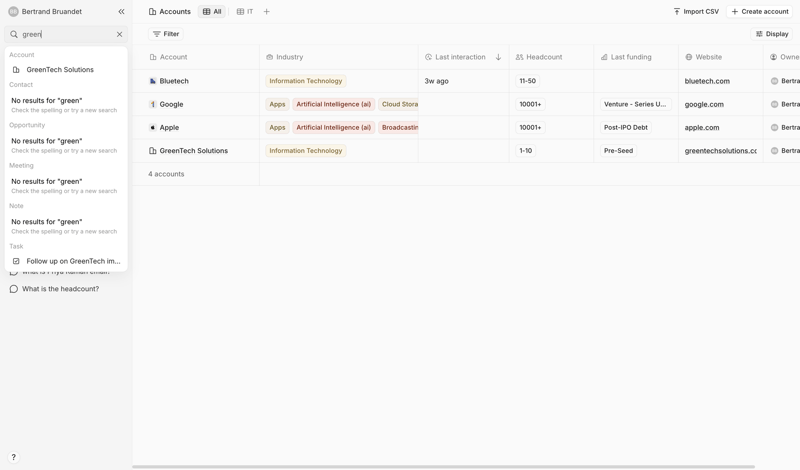Add a new view with plus icon
The width and height of the screenshot is (800, 470).
pyautogui.click(x=267, y=12)
